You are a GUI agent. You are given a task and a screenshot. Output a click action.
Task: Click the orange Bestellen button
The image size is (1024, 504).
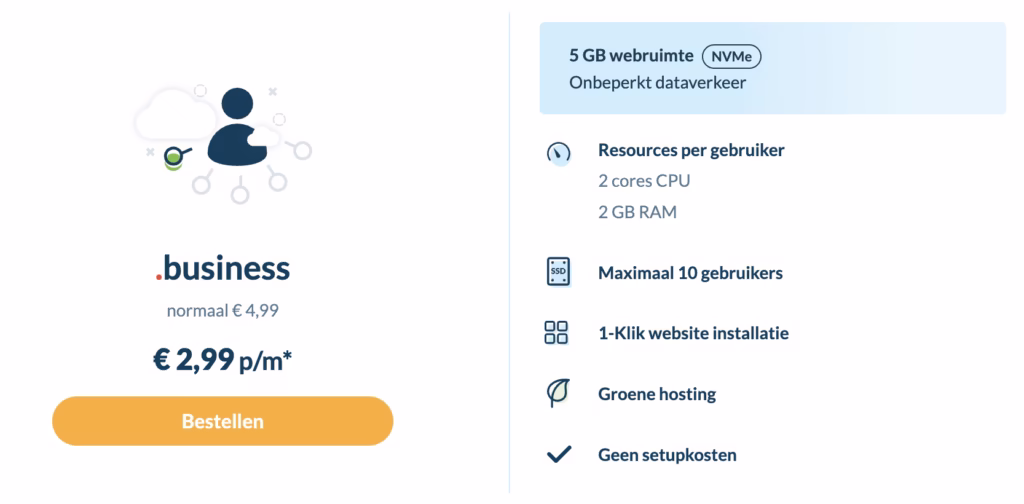[223, 421]
